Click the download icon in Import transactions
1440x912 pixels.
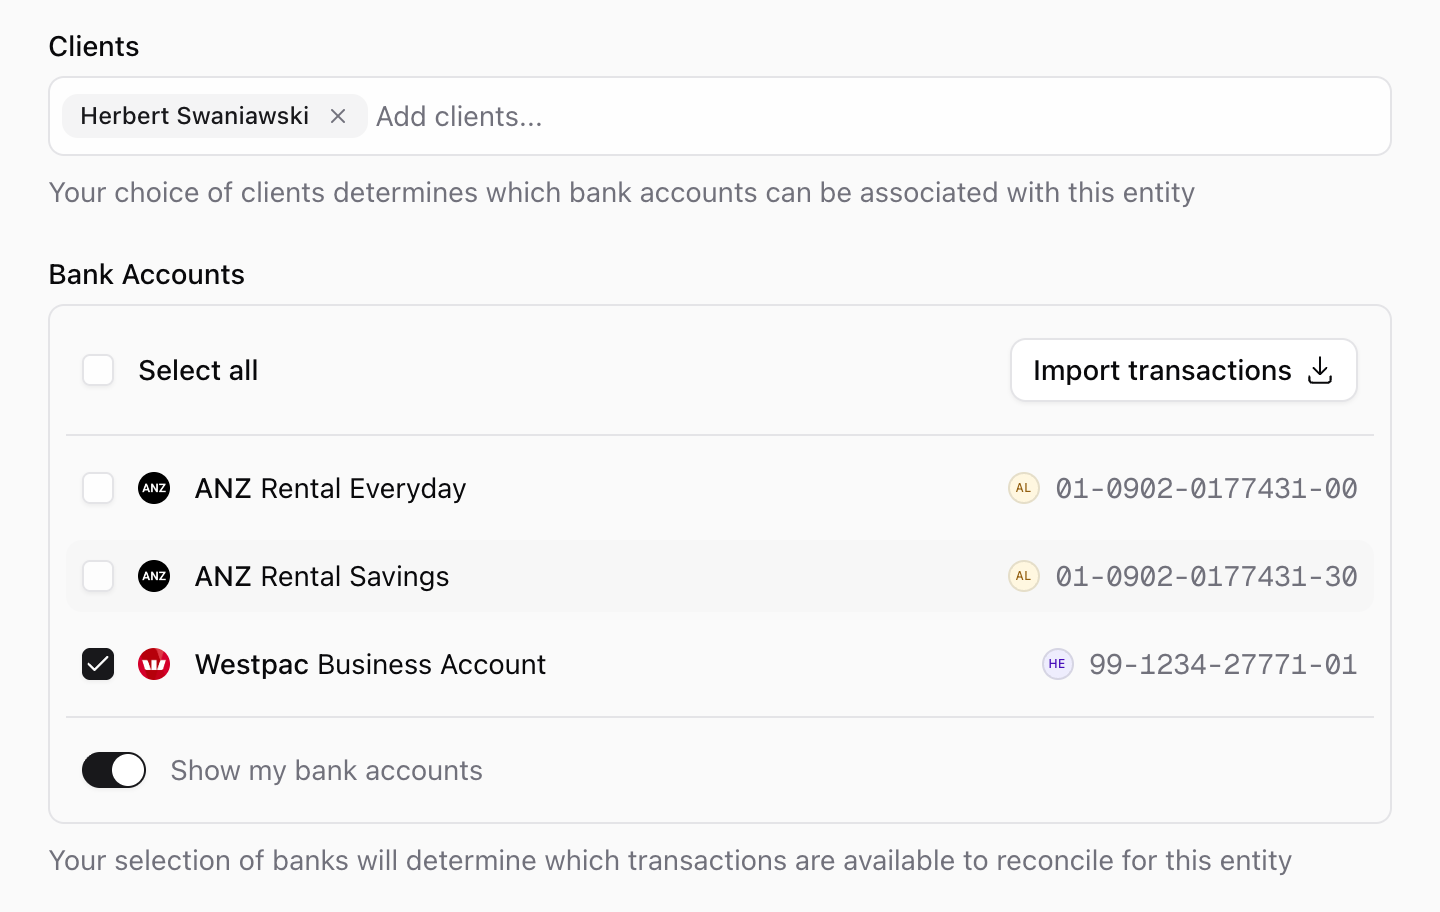[x=1320, y=370]
